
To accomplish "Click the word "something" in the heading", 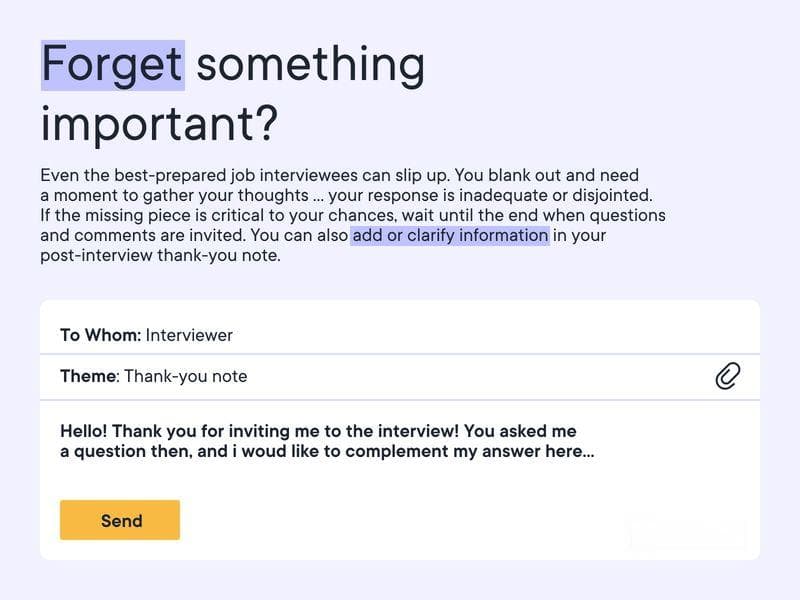I will point(311,65).
